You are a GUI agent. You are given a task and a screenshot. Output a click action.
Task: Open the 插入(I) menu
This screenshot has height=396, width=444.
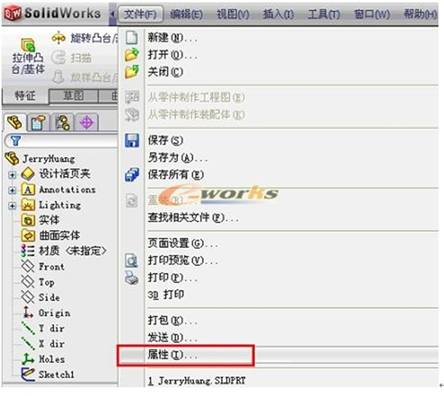point(279,14)
